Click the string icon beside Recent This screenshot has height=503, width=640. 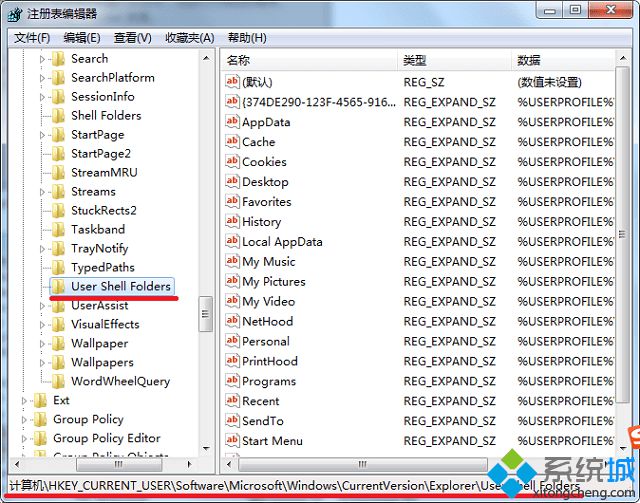point(232,401)
